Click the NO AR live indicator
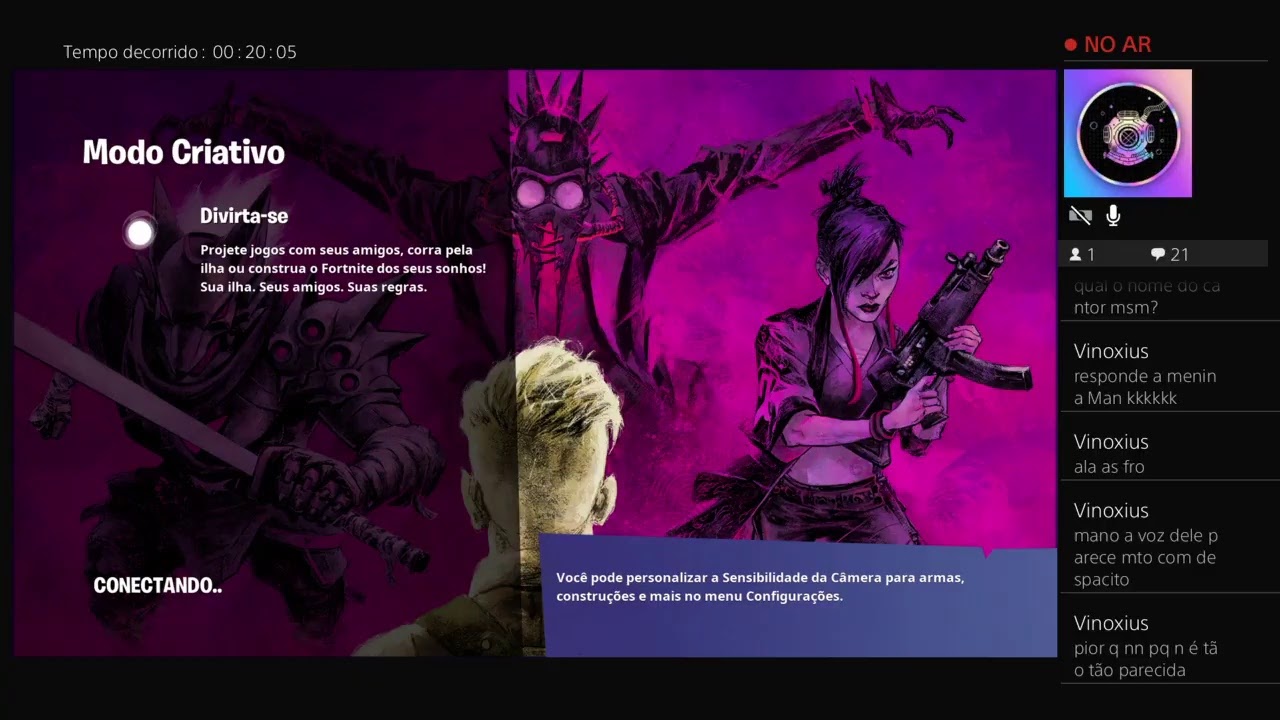The height and width of the screenshot is (720, 1280). pos(1108,45)
